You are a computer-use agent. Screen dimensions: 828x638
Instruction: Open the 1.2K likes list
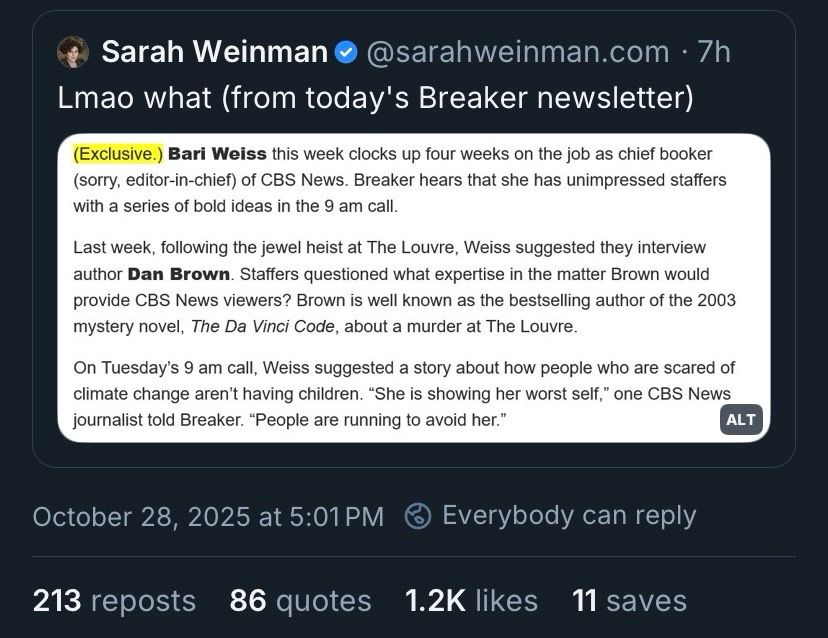click(470, 600)
